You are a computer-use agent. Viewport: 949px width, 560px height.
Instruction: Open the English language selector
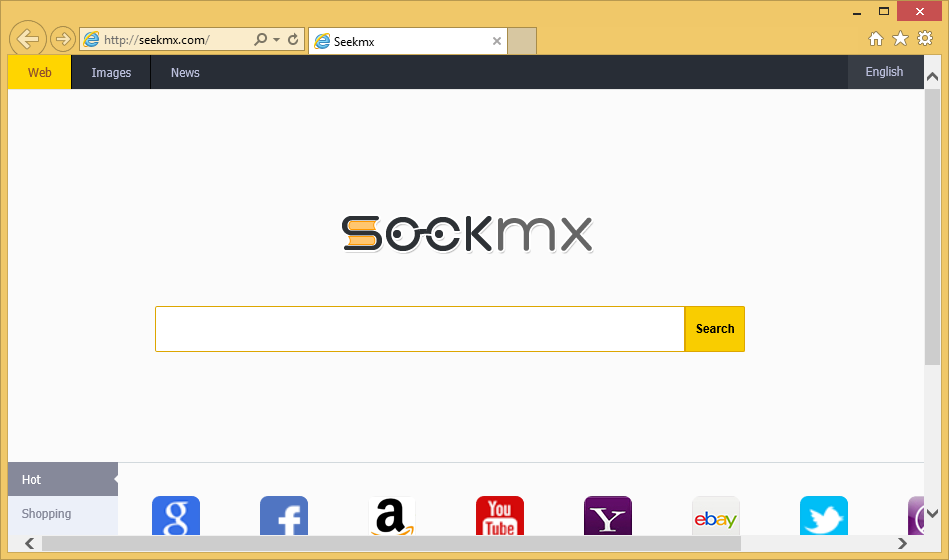884,72
